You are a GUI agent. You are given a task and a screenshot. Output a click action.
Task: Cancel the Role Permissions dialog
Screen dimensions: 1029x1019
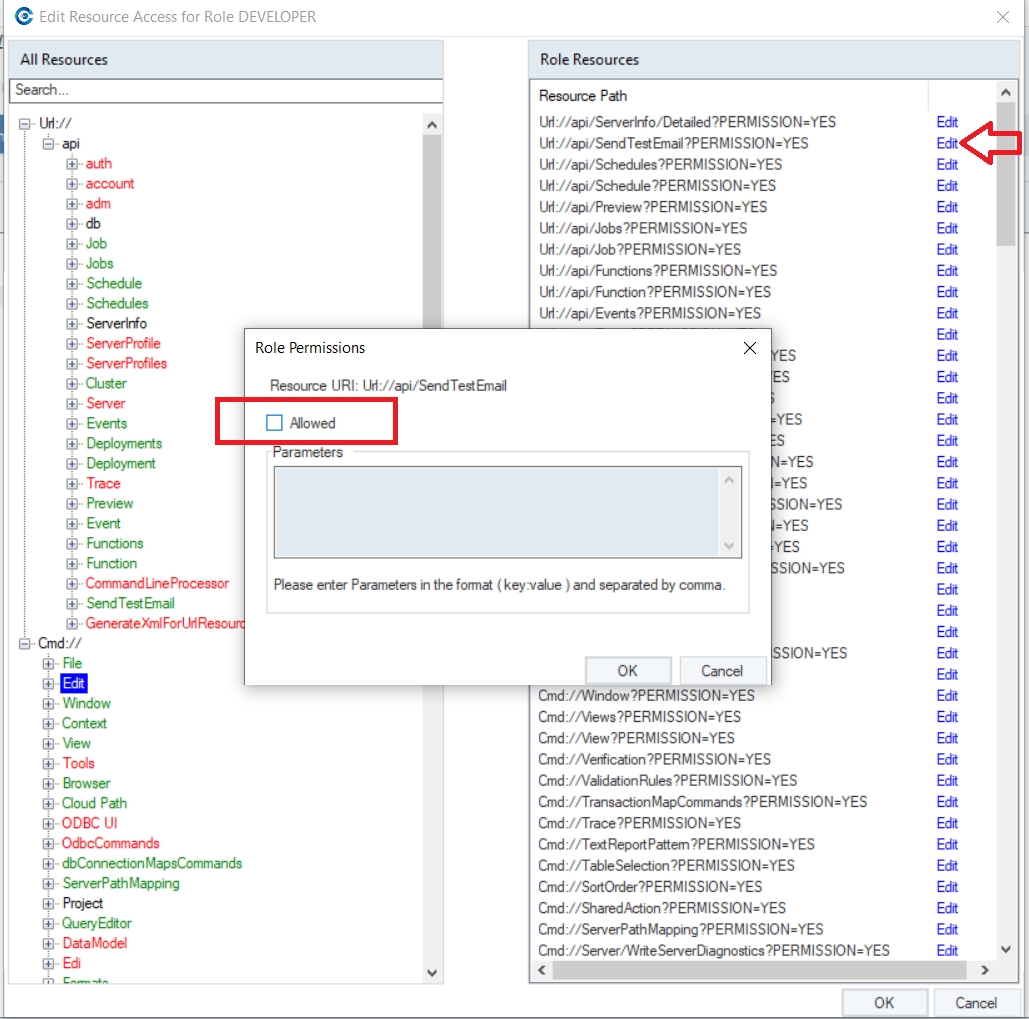[721, 670]
